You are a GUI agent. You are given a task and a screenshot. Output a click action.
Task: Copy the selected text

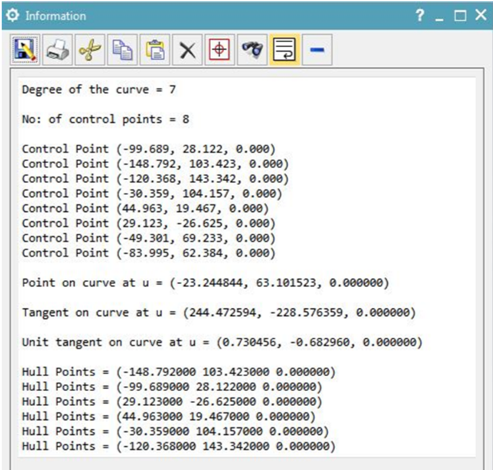pos(122,50)
